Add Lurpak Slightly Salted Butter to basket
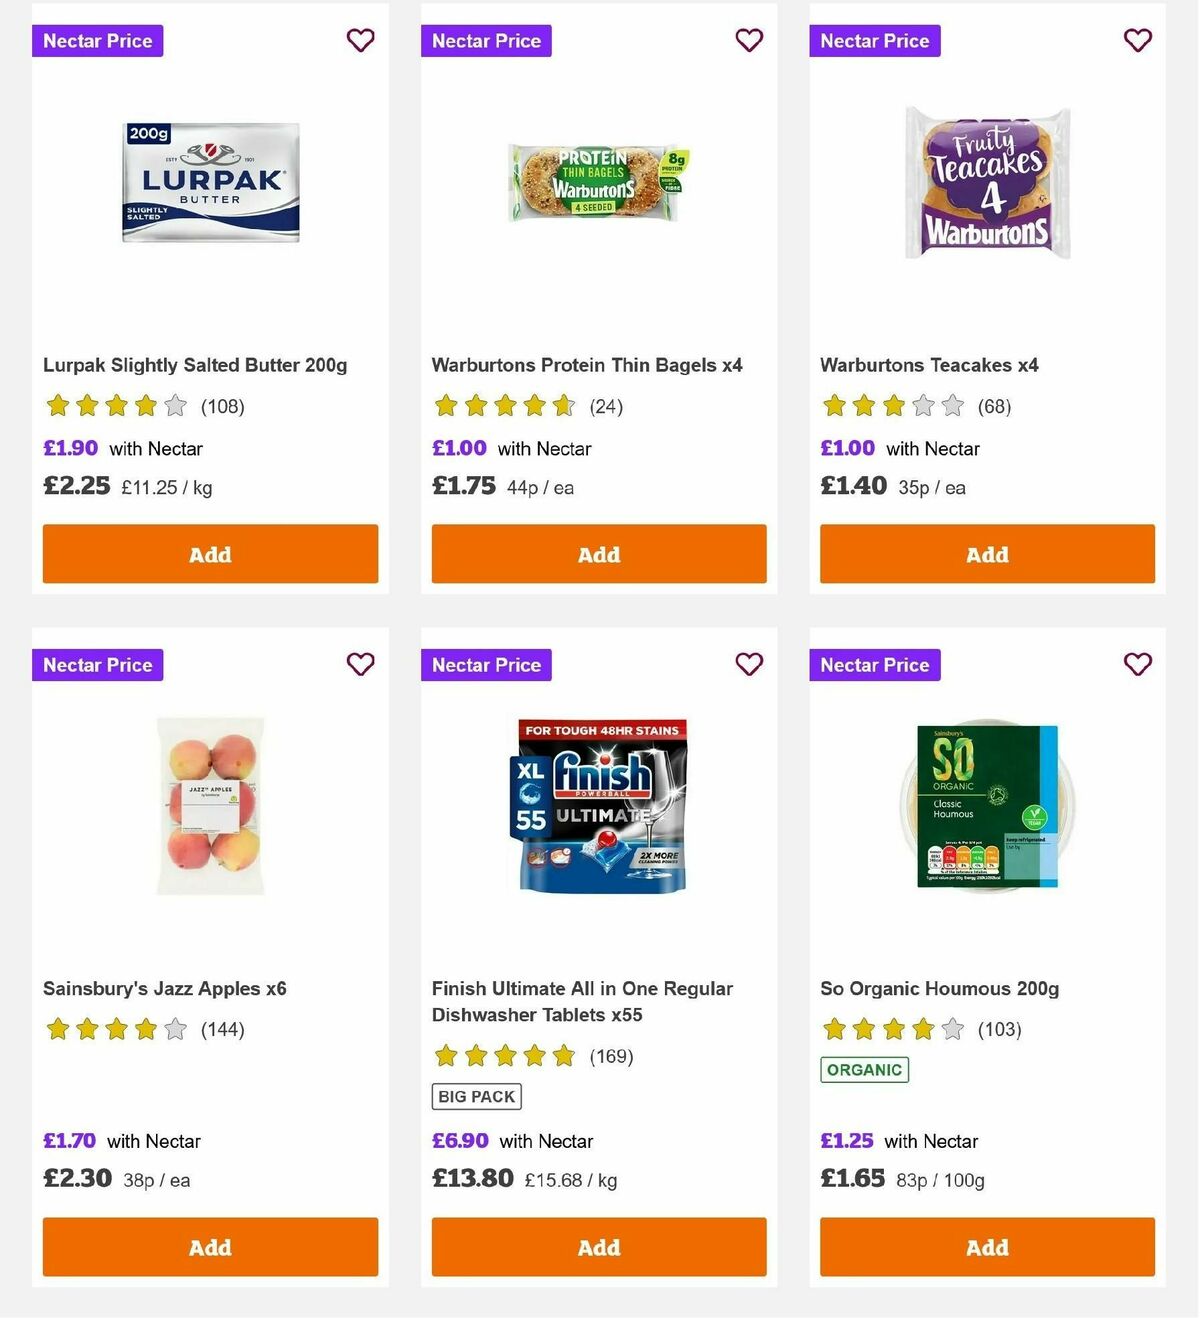 [x=209, y=553]
